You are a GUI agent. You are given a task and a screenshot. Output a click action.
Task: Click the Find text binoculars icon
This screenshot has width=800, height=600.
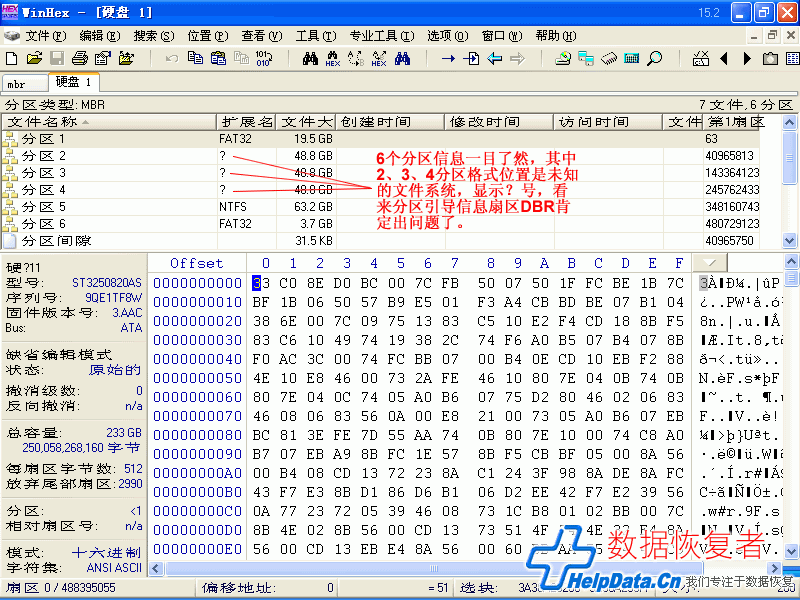(310, 58)
